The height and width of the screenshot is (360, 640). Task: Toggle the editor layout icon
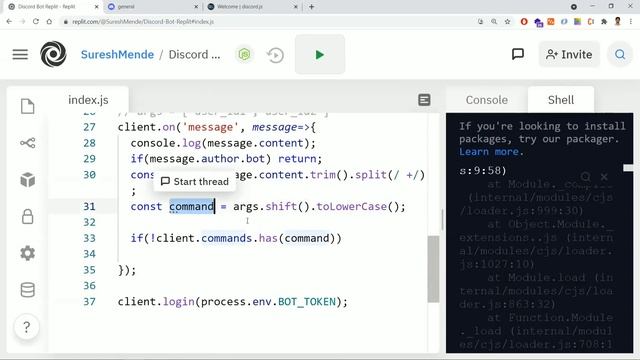pos(424,100)
